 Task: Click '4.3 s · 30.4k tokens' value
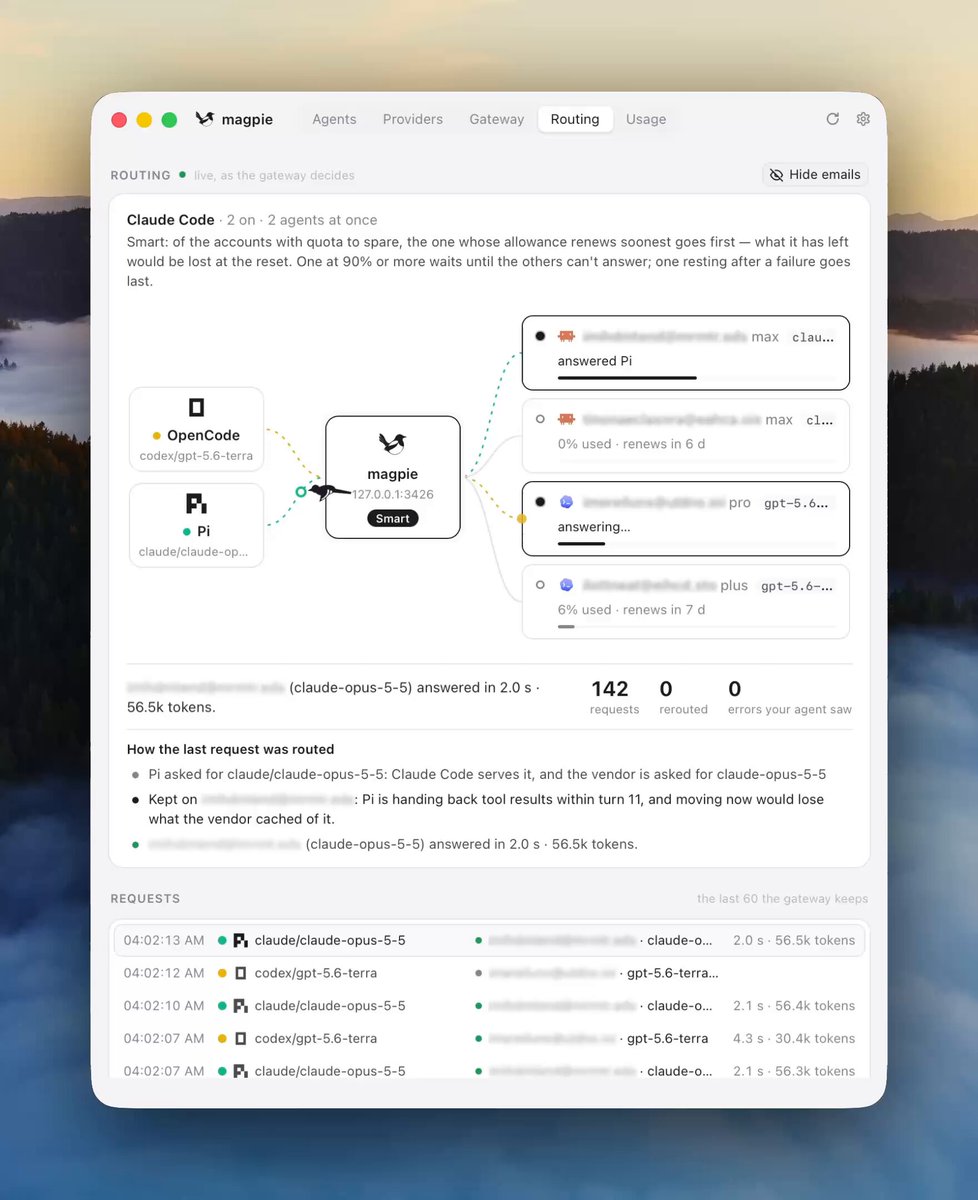794,1039
